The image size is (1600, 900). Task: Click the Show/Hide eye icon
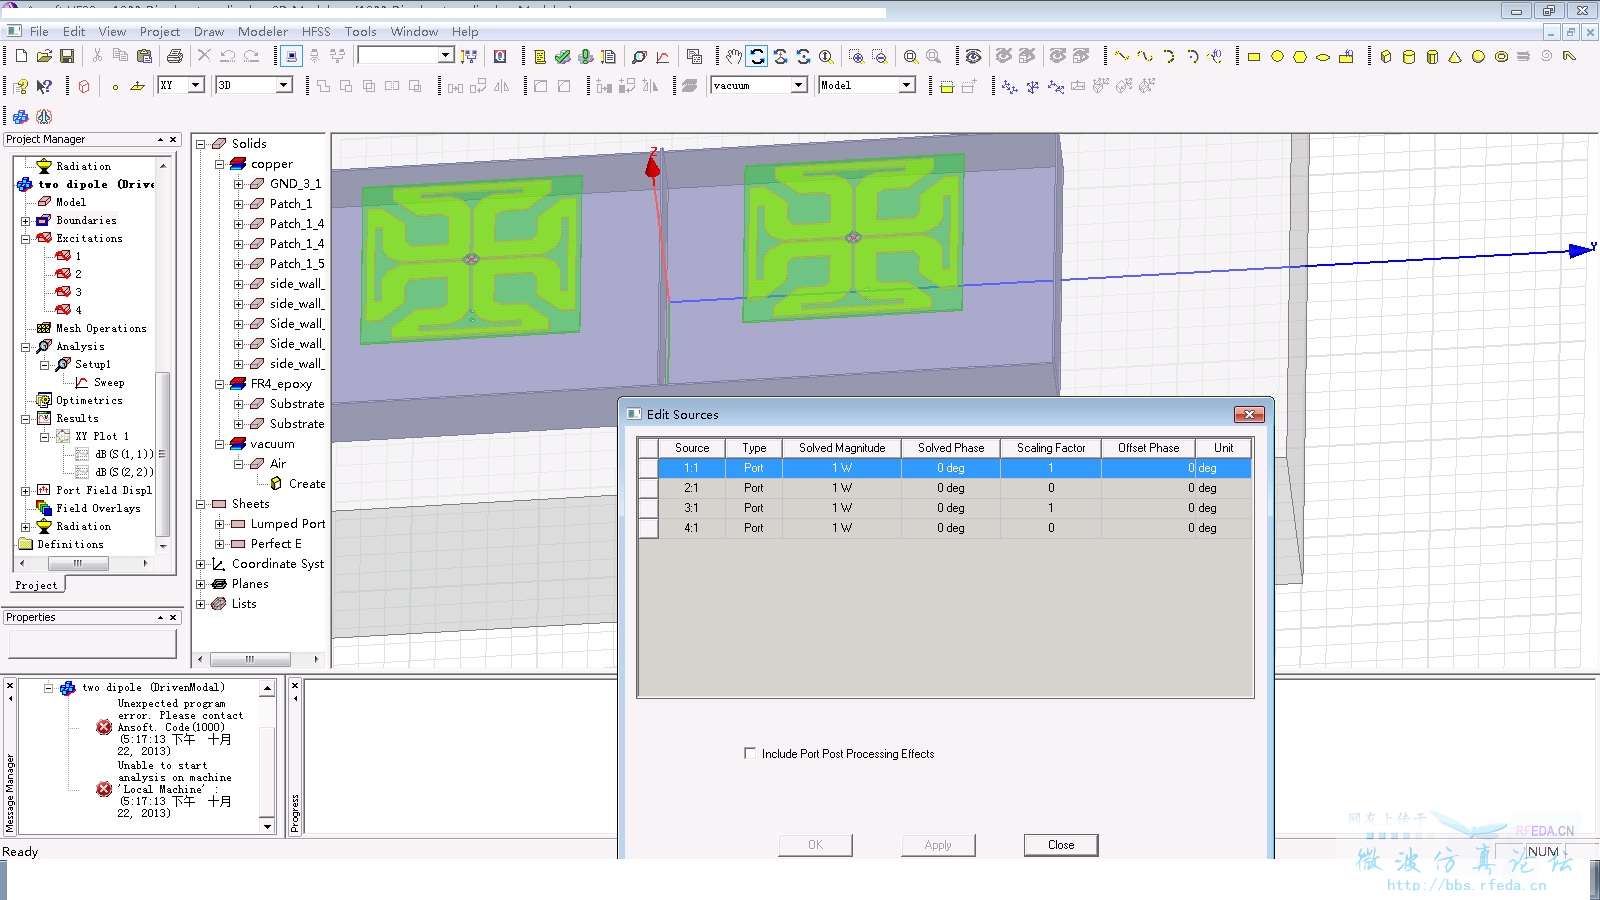pyautogui.click(x=973, y=56)
